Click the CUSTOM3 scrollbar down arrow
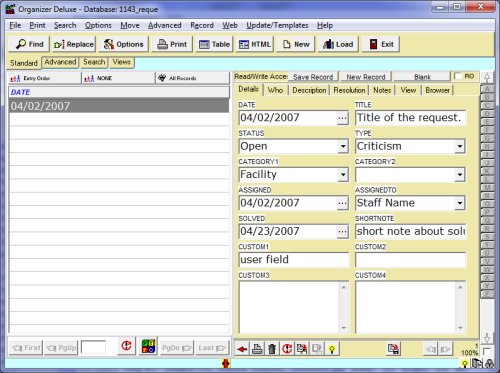The image size is (500, 373). point(344,328)
